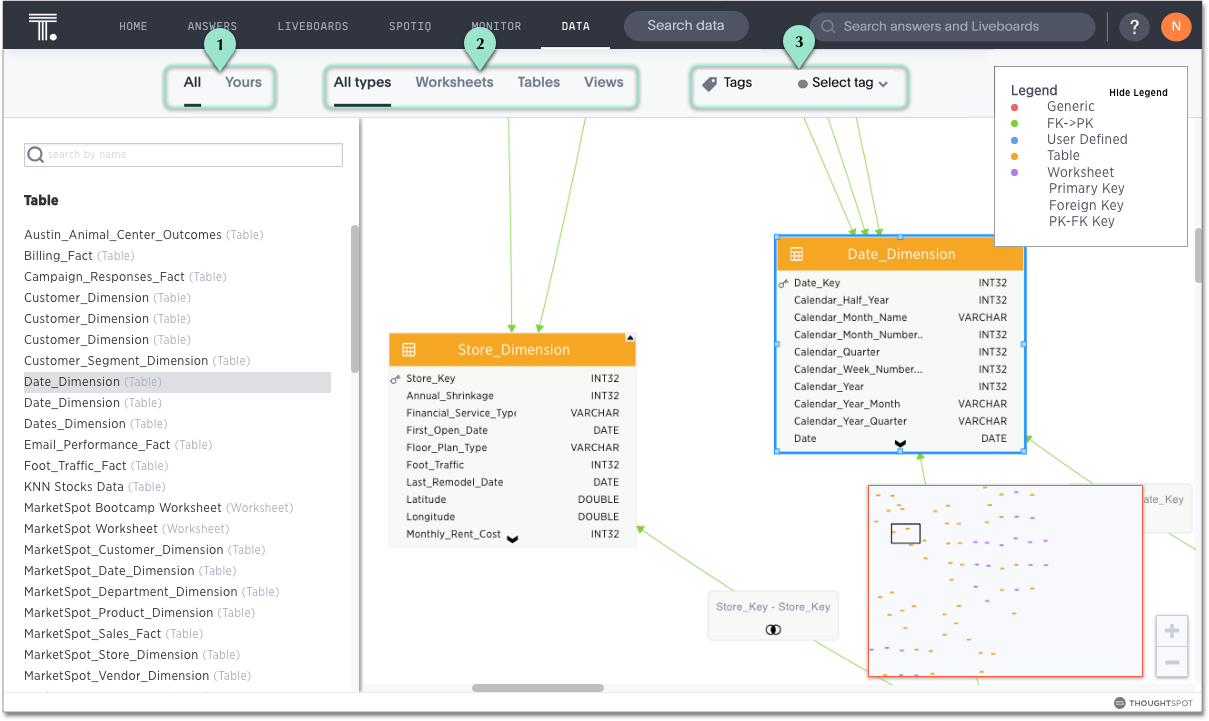Viewport: 1209px width, 721px height.
Task: Click the horizontal canvas scrollbar
Action: [x=537, y=688]
